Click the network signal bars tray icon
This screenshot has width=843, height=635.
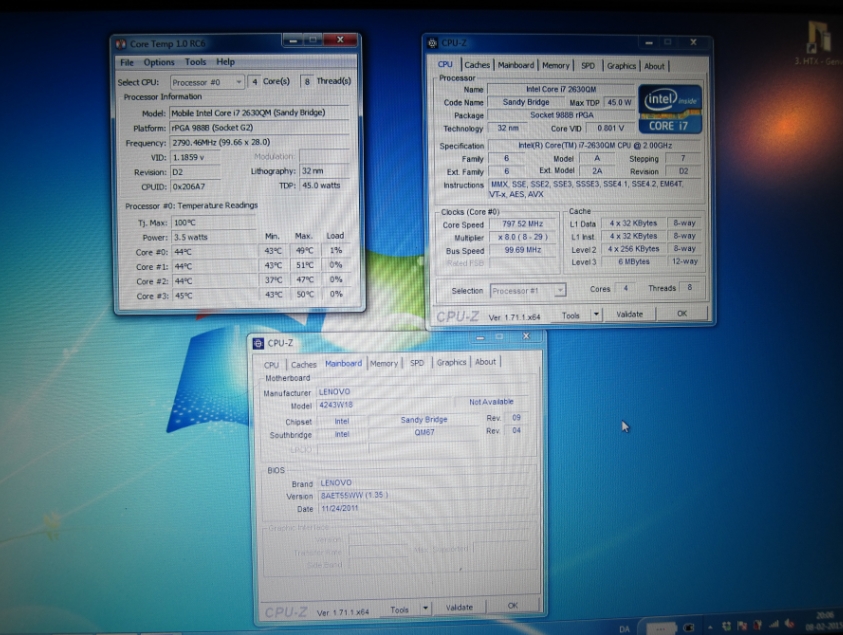pos(774,625)
